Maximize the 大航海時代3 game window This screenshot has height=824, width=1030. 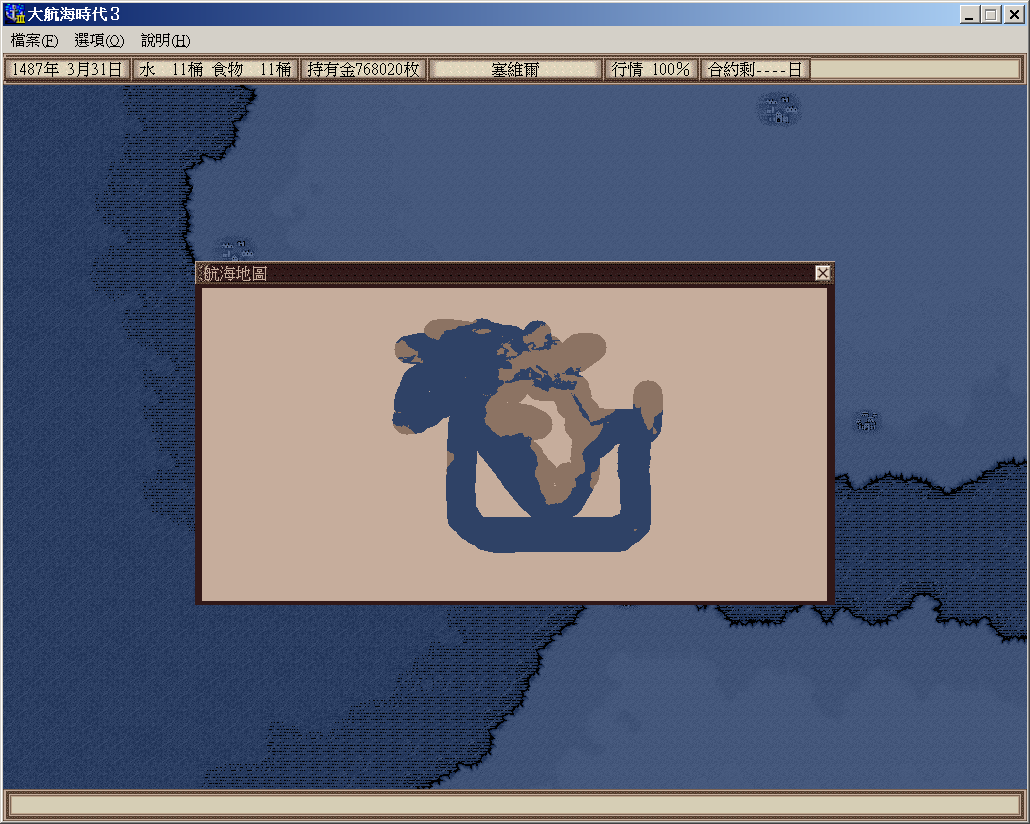coord(990,14)
